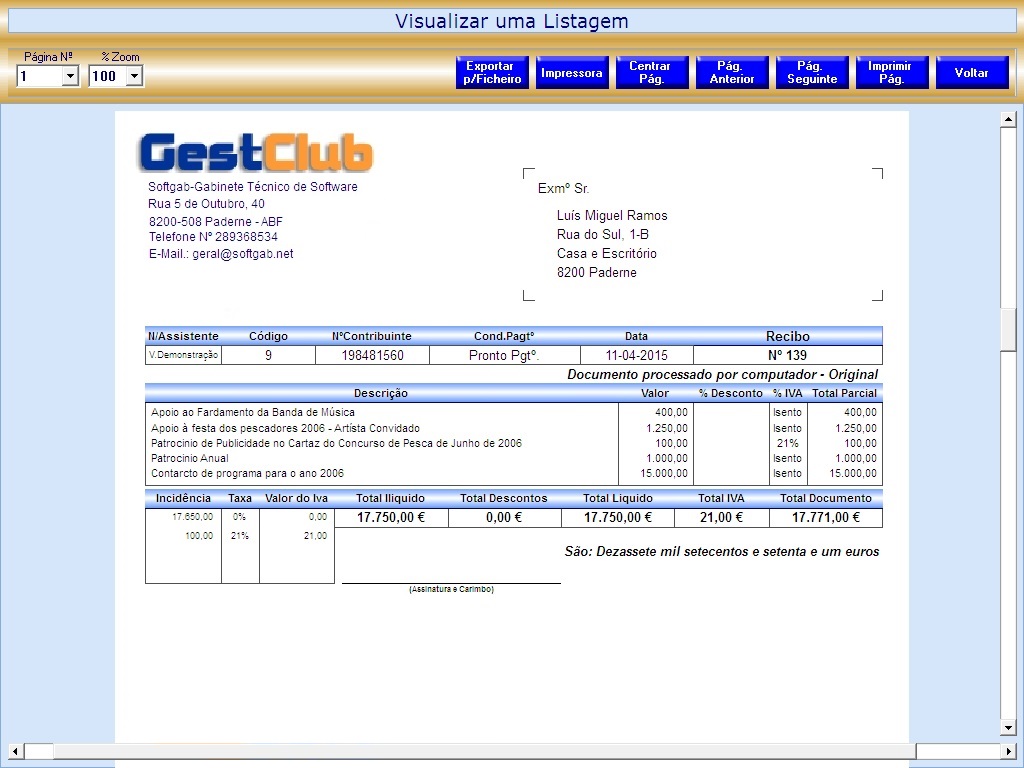
Task: Click the vertical scrollbar up arrow
Action: 1008,120
